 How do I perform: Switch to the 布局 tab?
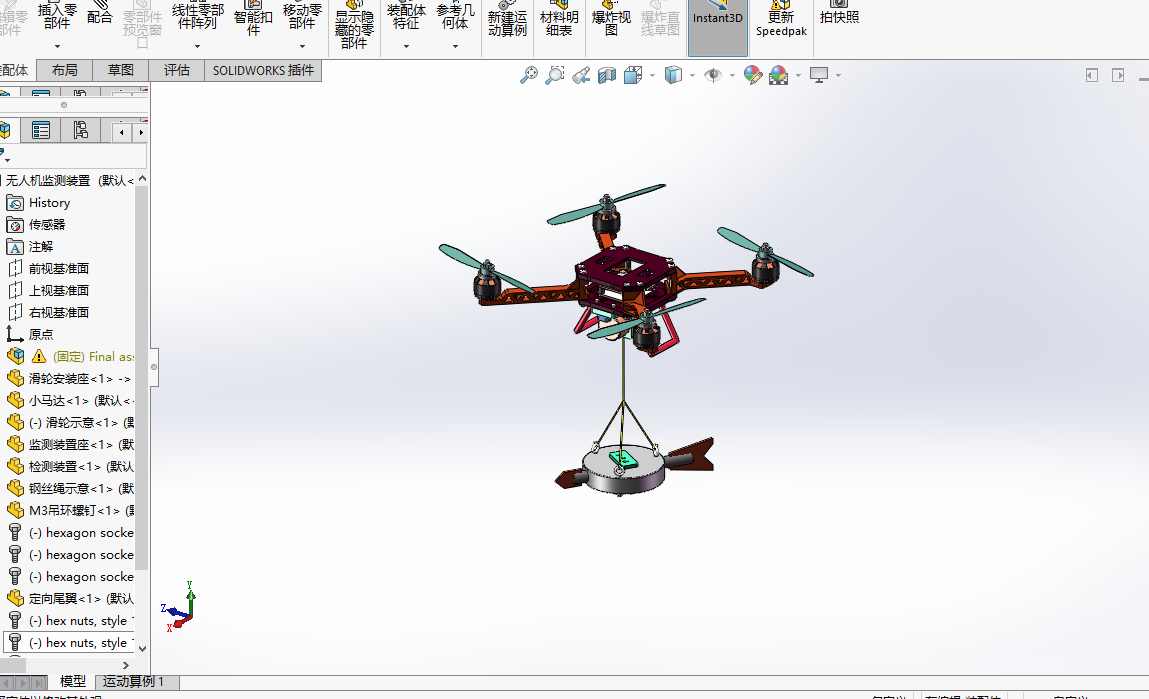pos(64,70)
